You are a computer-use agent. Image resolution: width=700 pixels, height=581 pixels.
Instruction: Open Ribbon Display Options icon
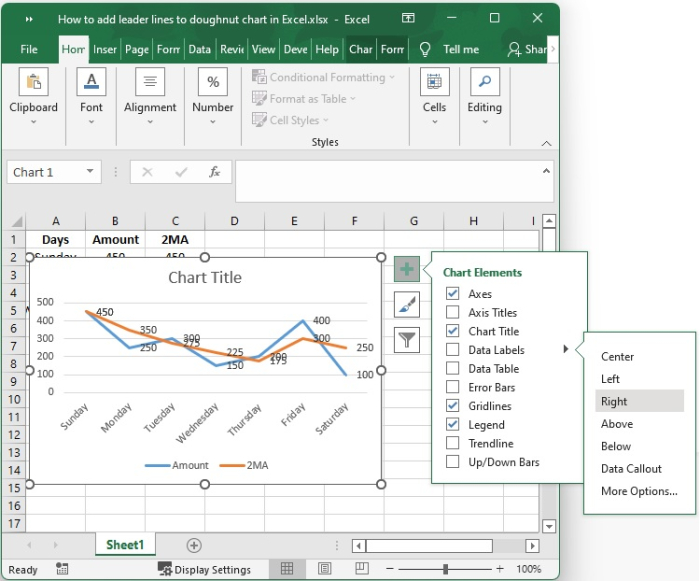pyautogui.click(x=408, y=18)
